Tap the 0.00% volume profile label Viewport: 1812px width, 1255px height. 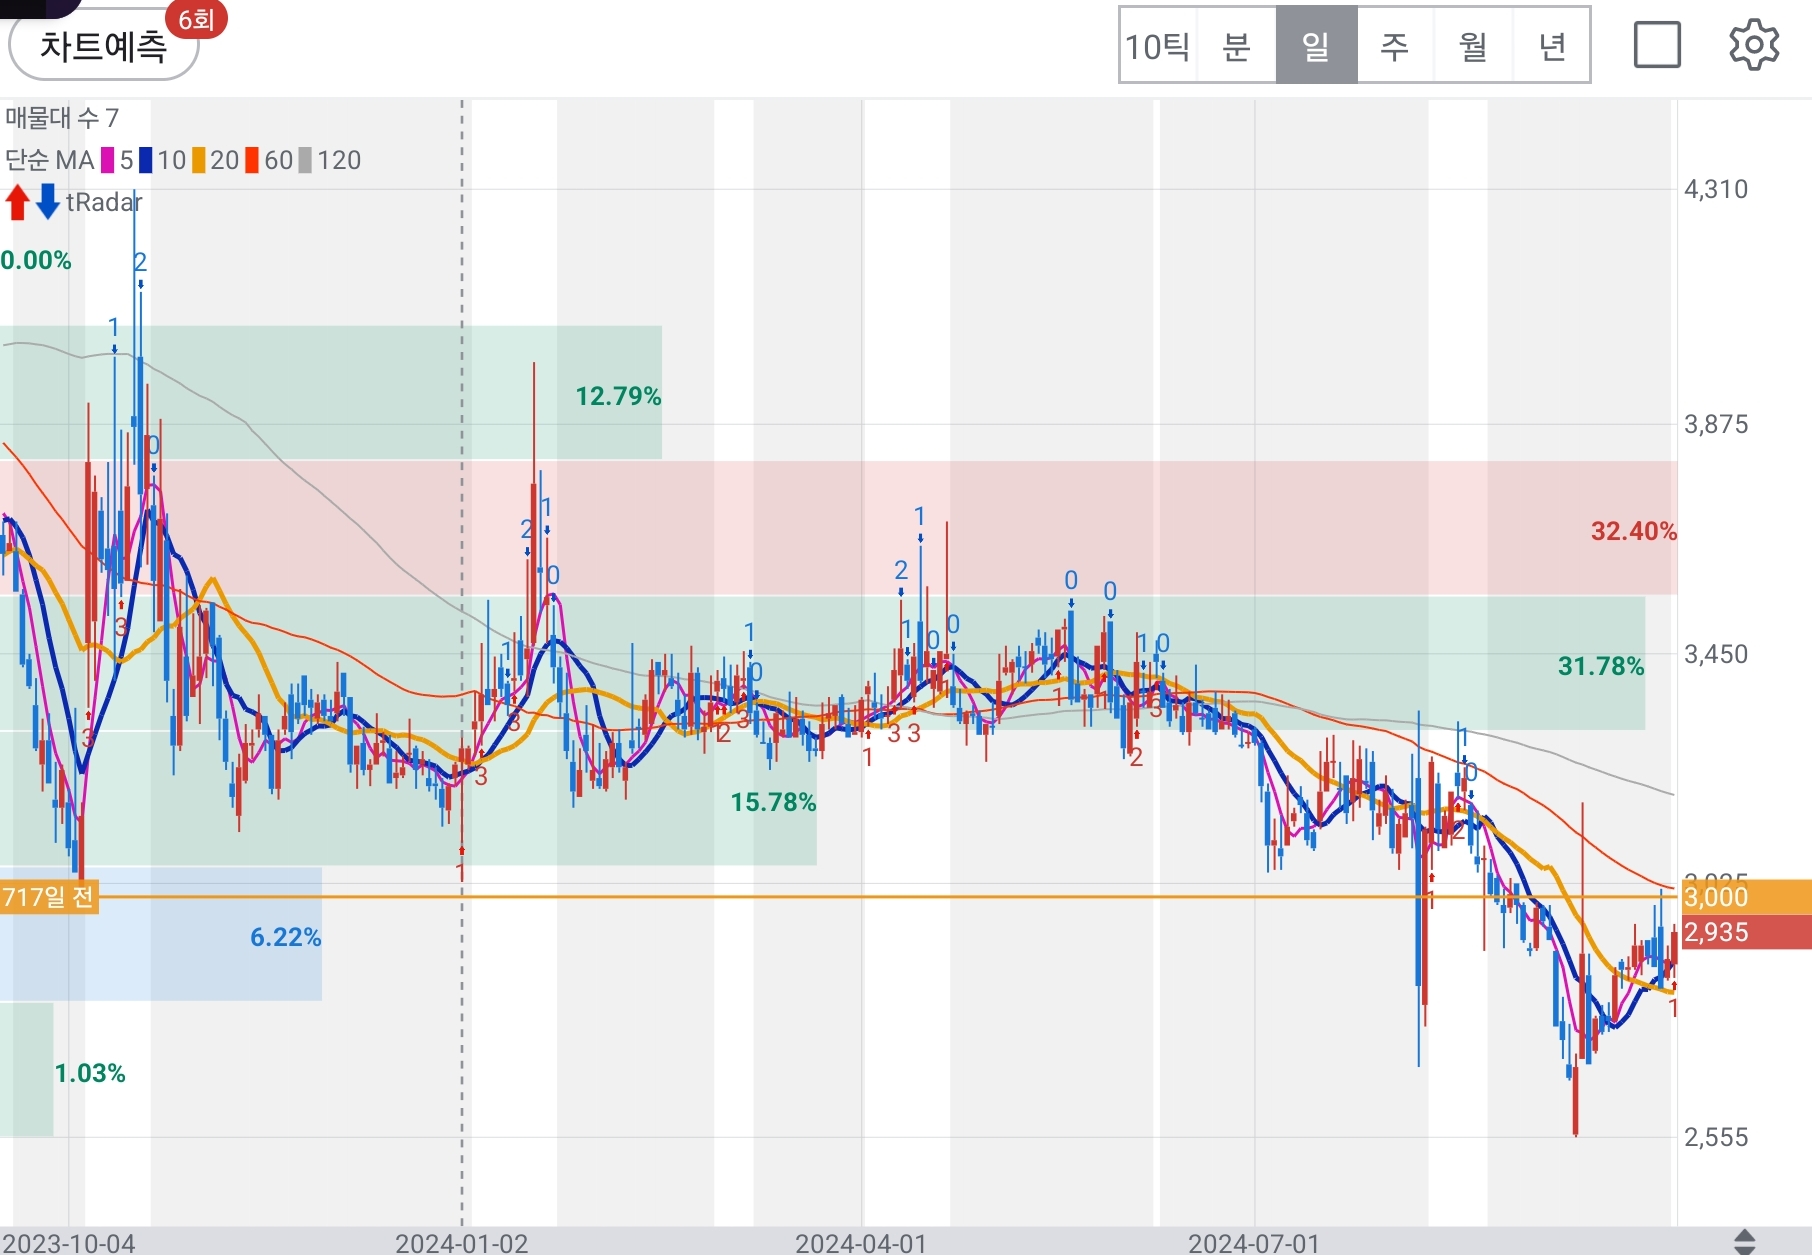point(36,260)
